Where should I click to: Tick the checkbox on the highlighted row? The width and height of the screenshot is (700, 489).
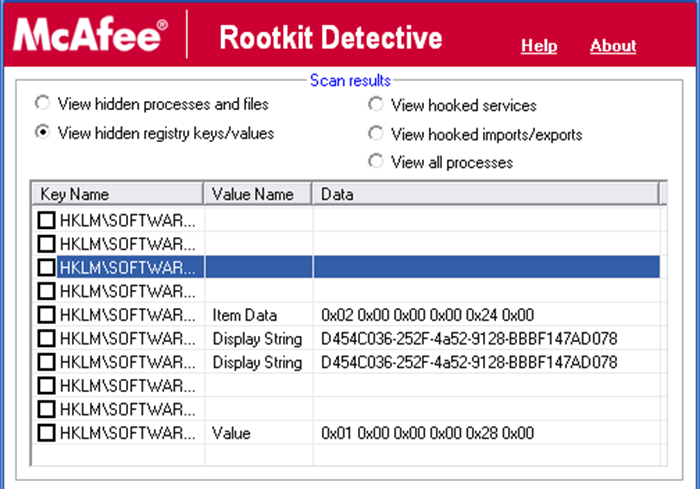pos(46,267)
